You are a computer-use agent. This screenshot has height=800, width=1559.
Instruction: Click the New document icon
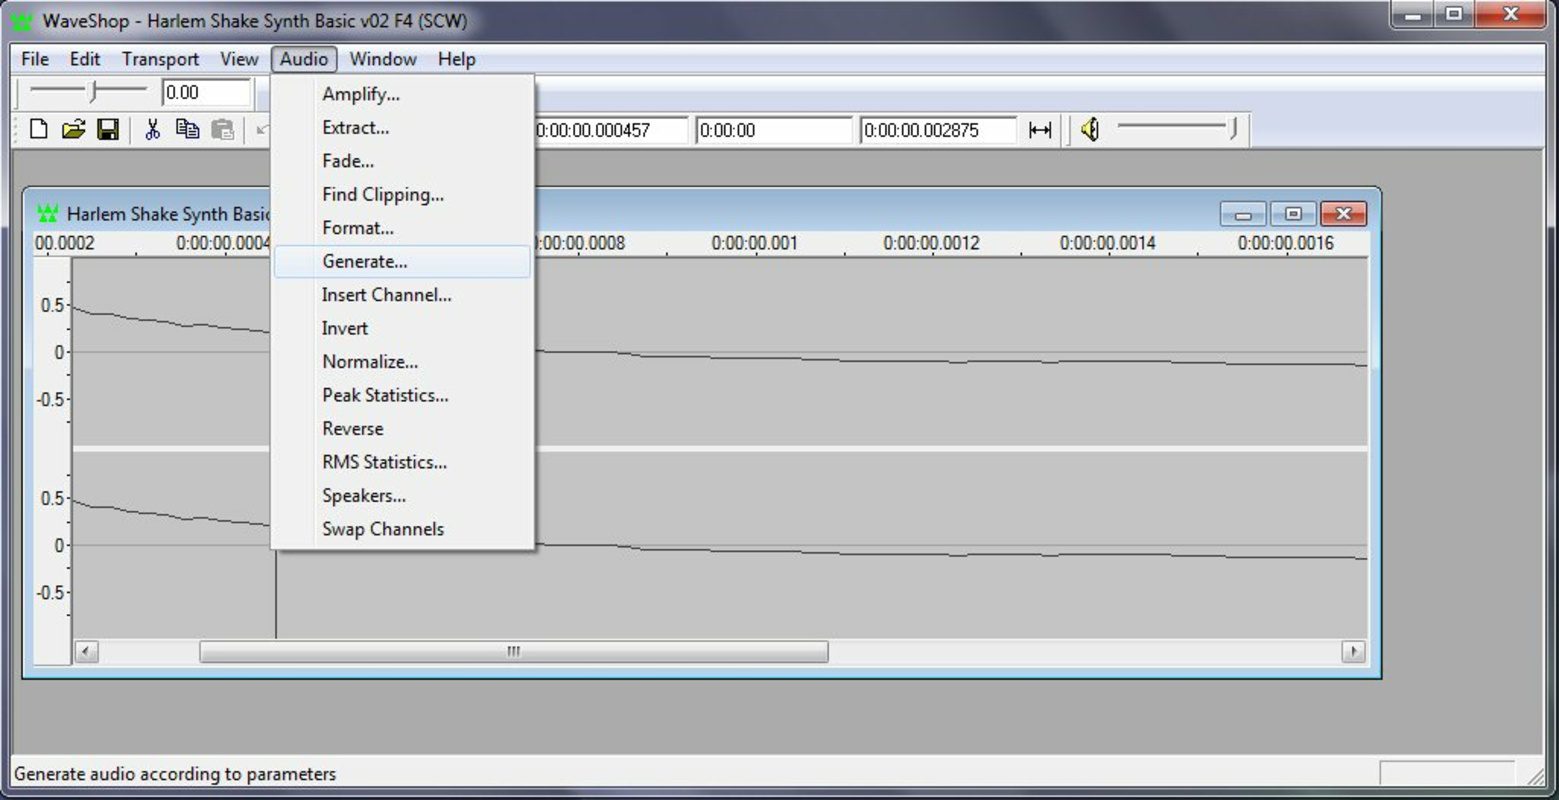point(39,129)
